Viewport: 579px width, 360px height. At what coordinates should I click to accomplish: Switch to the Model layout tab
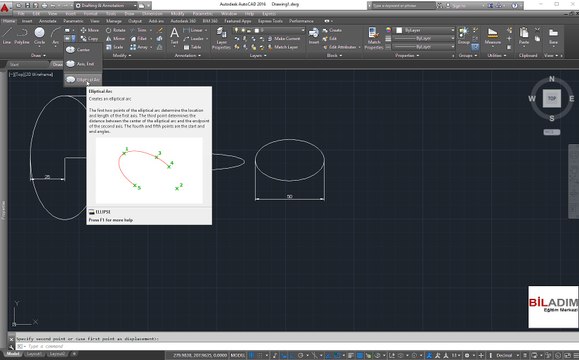(x=13, y=354)
